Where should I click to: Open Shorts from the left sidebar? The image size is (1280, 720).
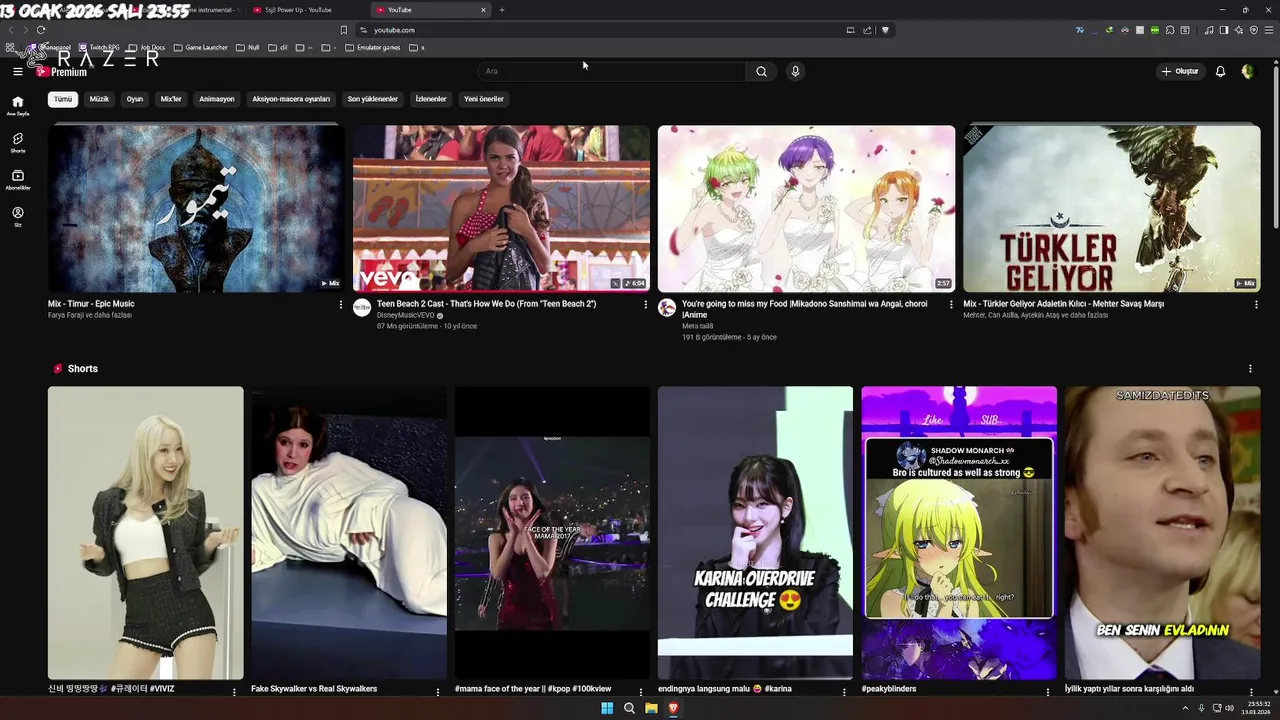click(x=17, y=143)
